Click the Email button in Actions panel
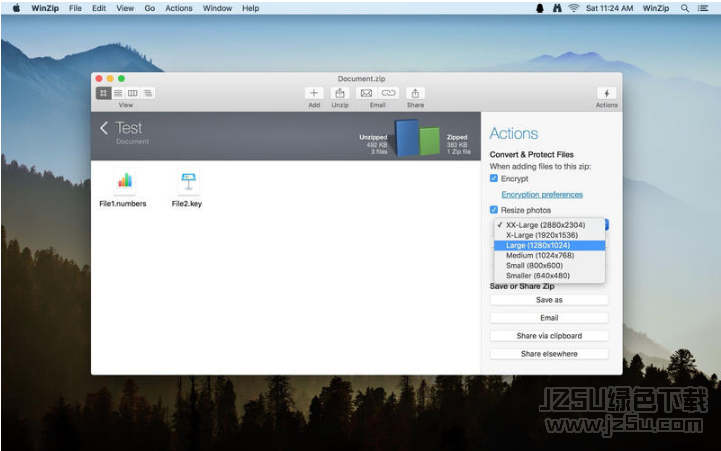 click(549, 318)
